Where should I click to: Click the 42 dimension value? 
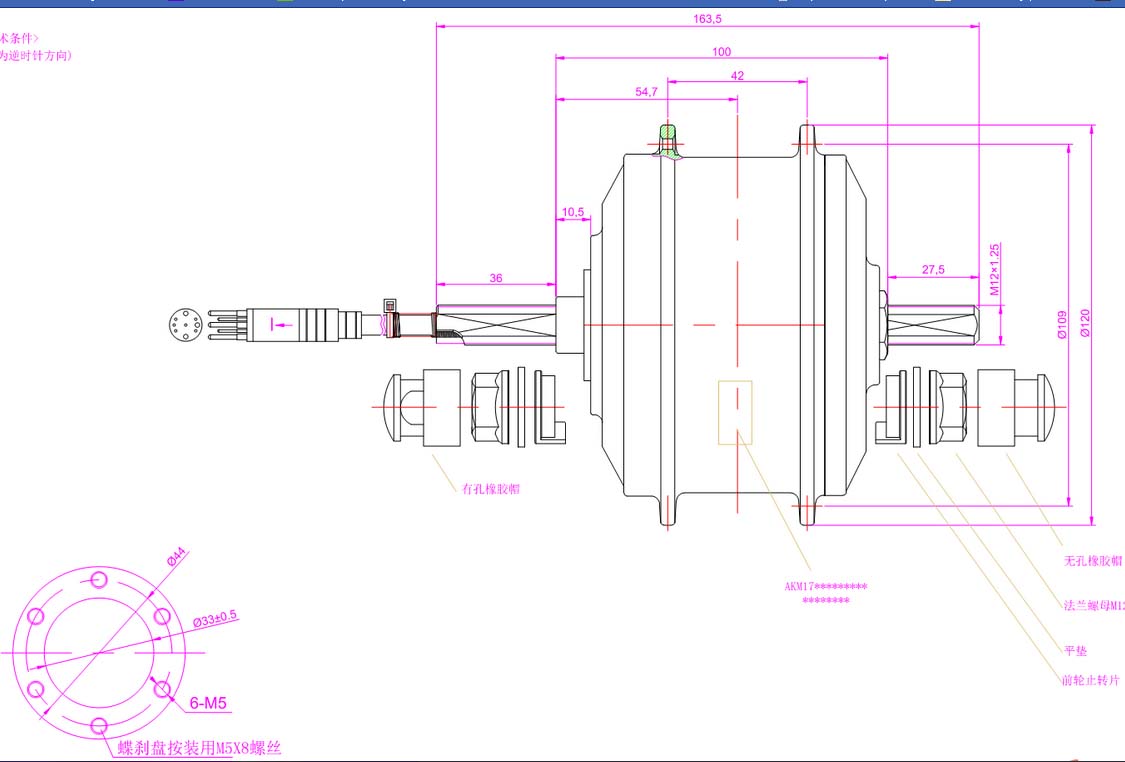tap(737, 76)
